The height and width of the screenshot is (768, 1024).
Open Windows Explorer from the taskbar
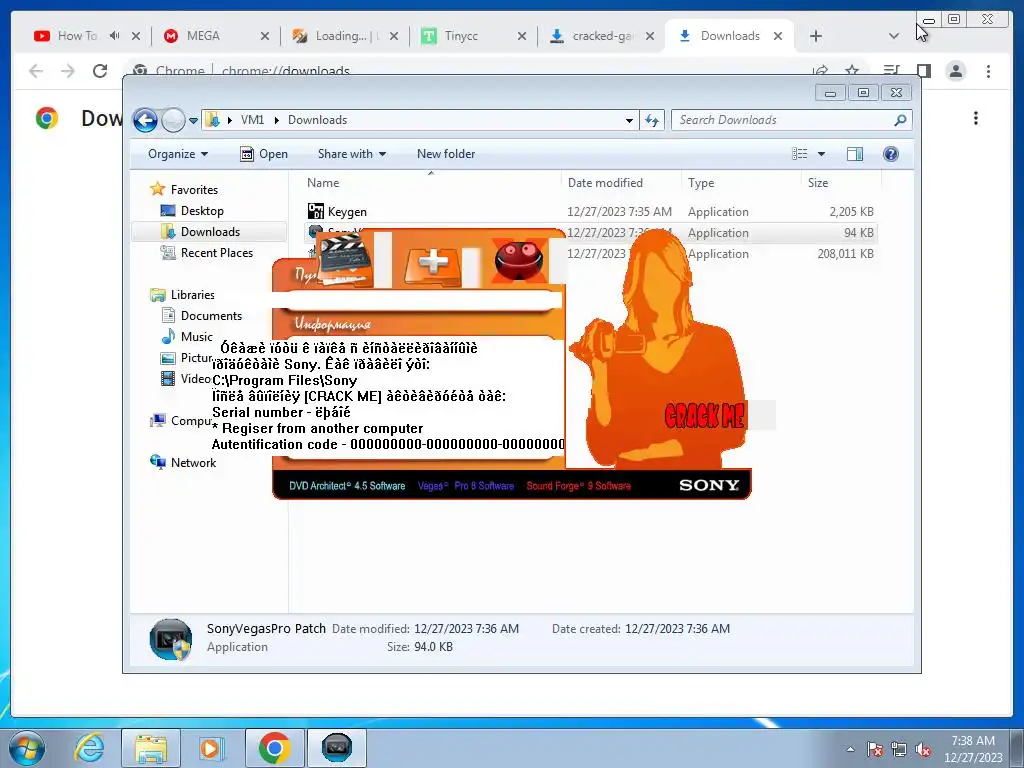click(150, 748)
